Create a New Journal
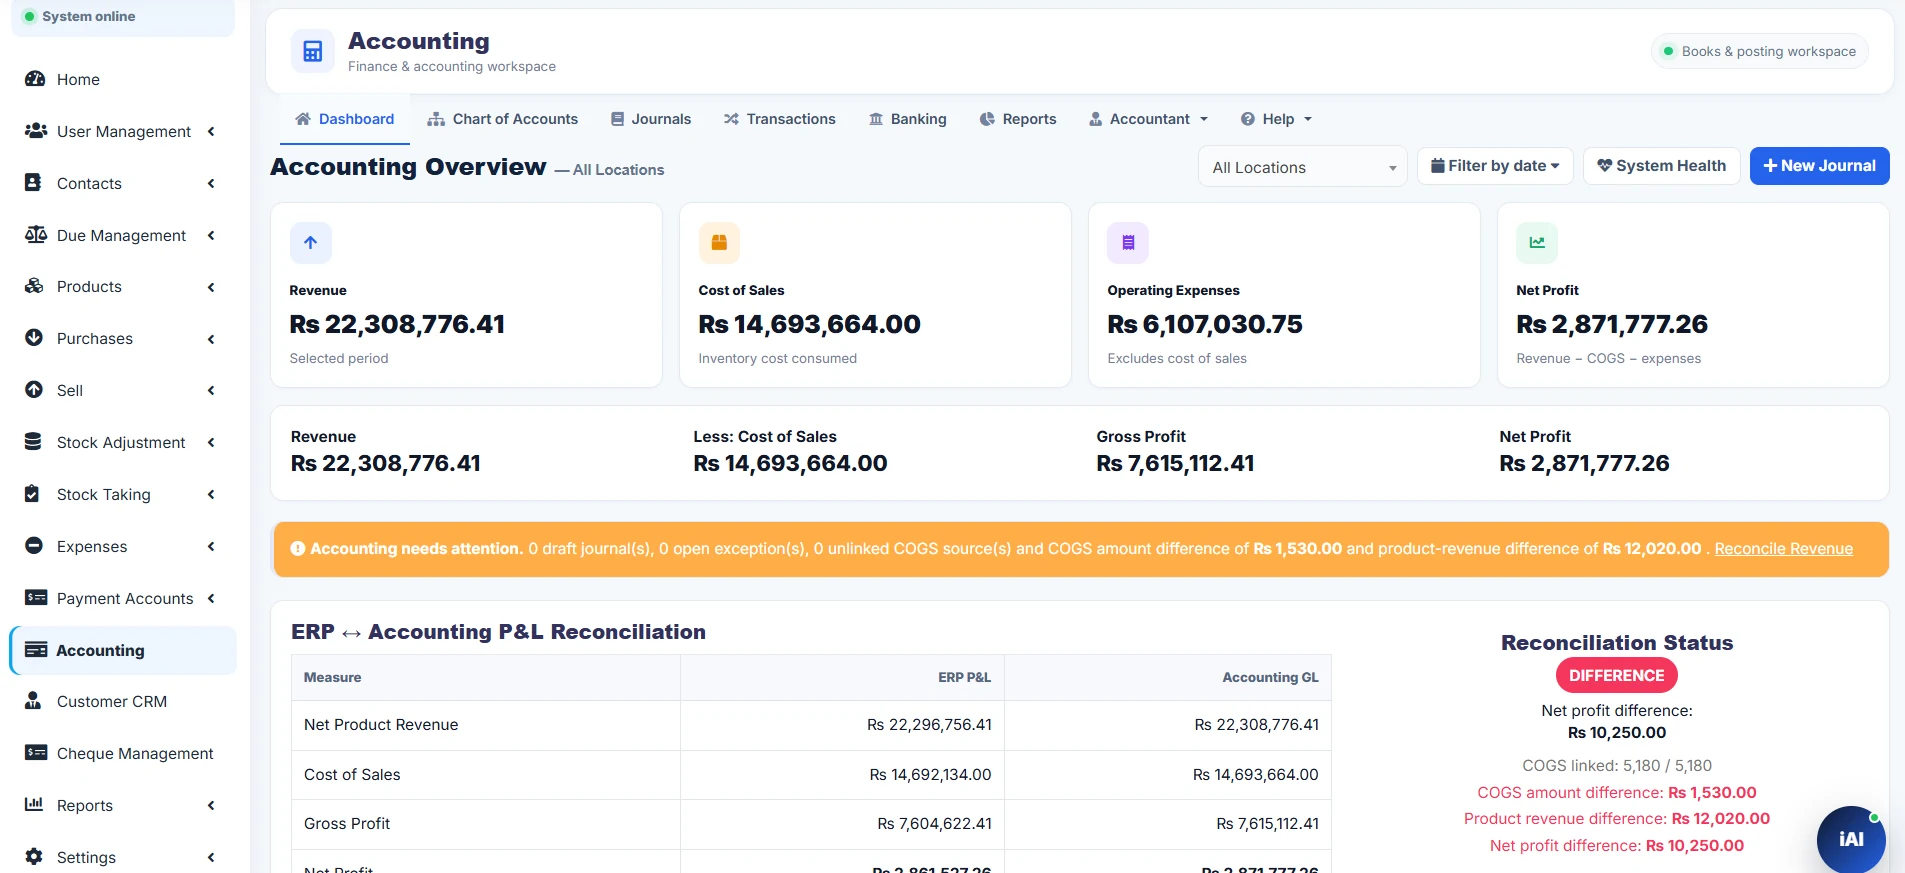Screen dimensions: 1905x873 pyautogui.click(x=1819, y=166)
